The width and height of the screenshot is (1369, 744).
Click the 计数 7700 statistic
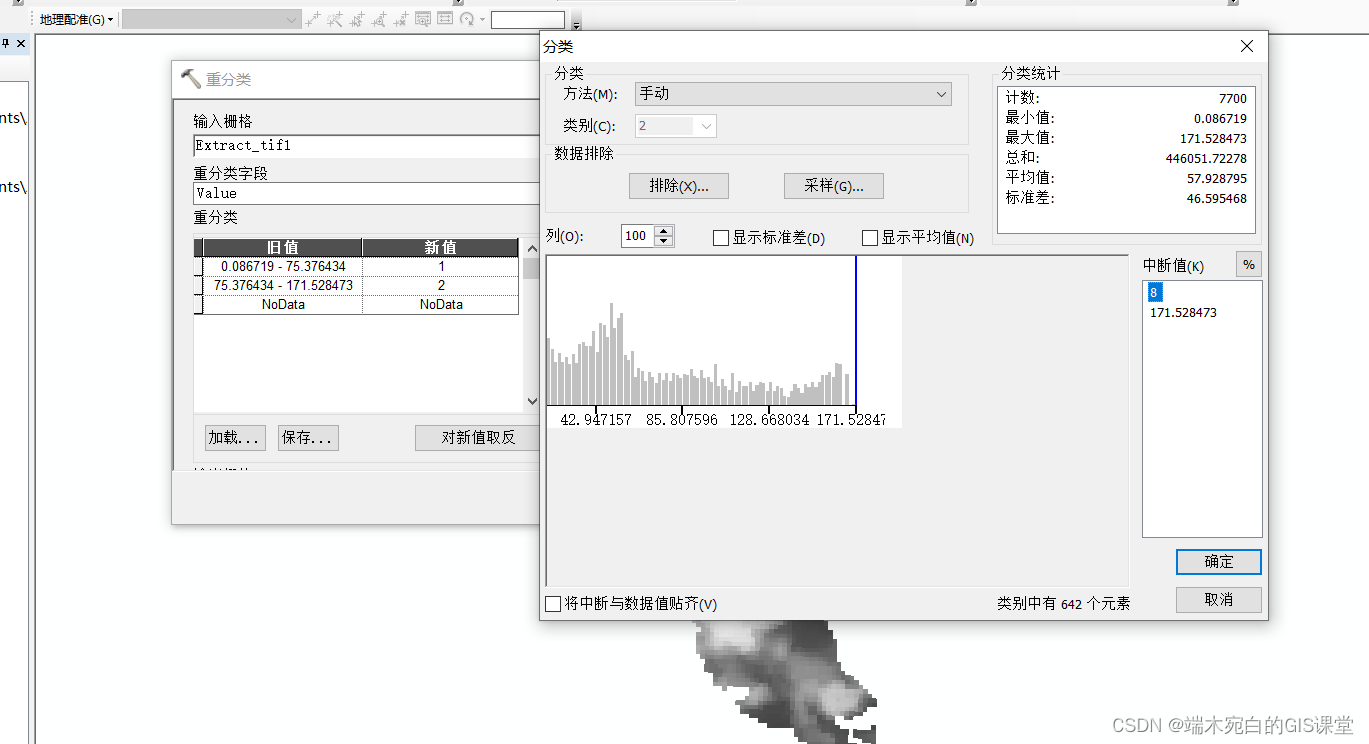coord(1126,98)
